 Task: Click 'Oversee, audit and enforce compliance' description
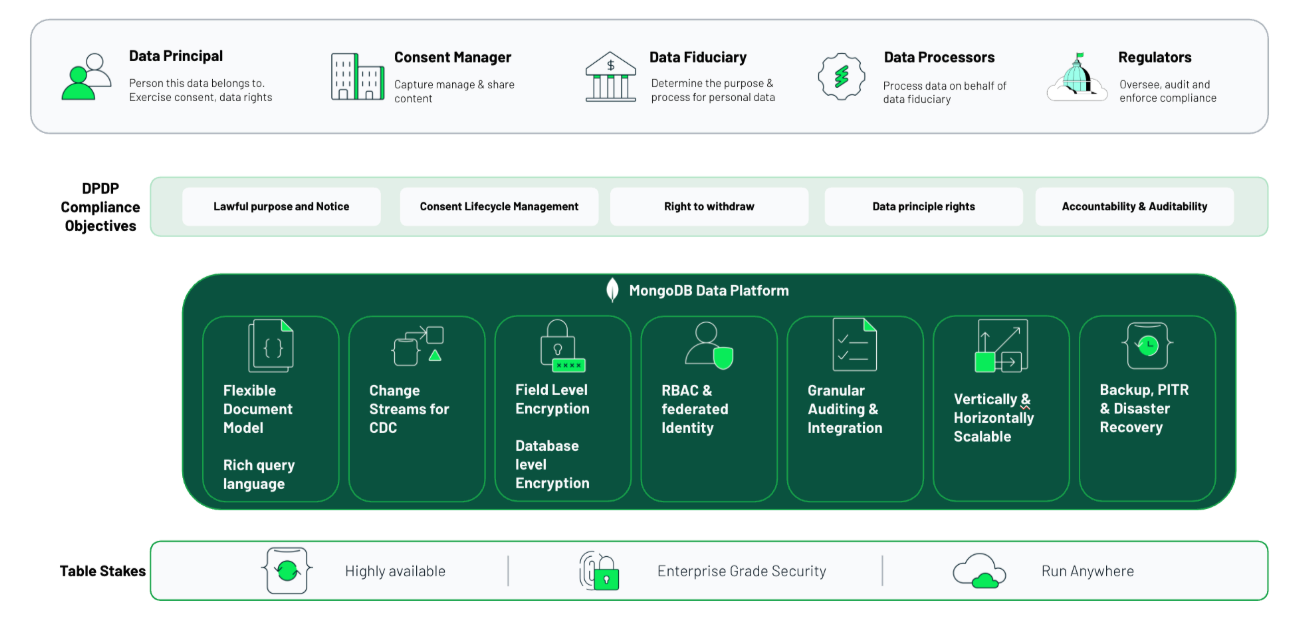(x=1168, y=91)
